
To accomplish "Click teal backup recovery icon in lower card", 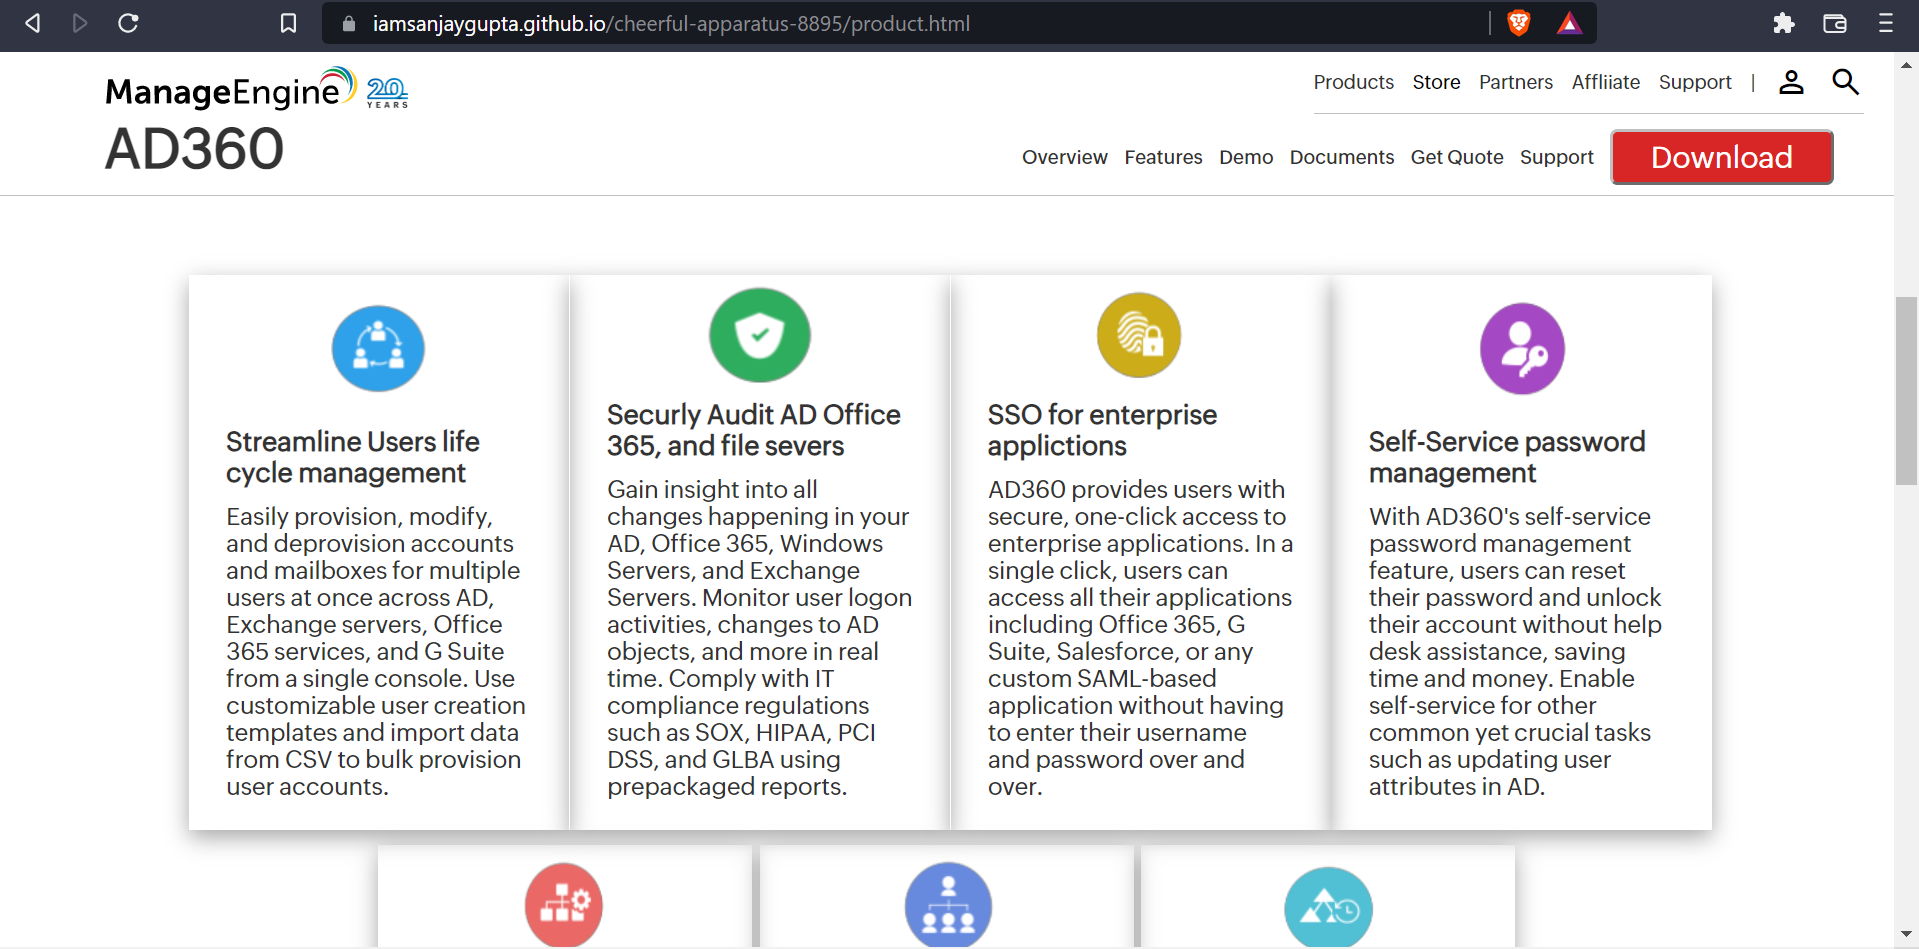I will (x=1328, y=907).
